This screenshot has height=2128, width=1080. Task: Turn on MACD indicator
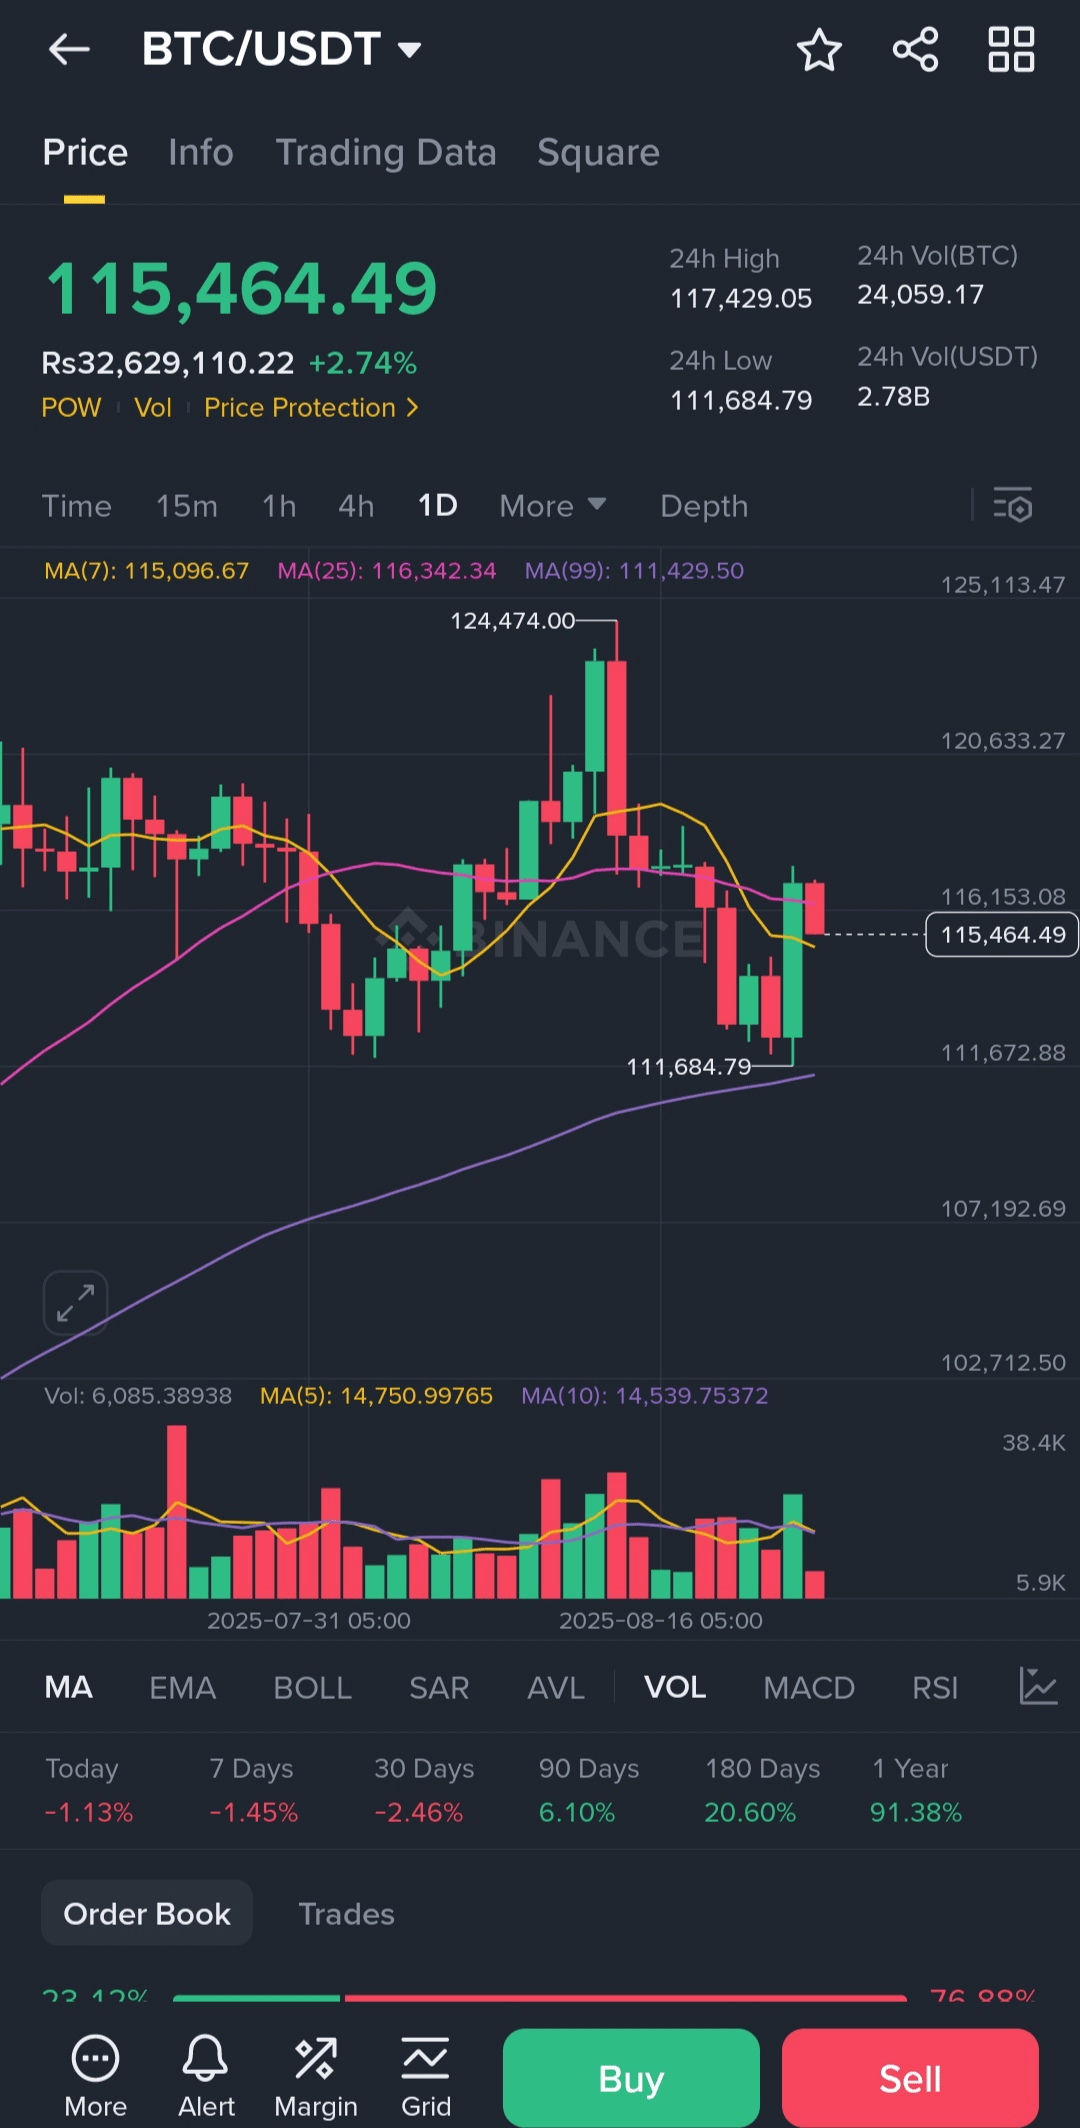[808, 1688]
